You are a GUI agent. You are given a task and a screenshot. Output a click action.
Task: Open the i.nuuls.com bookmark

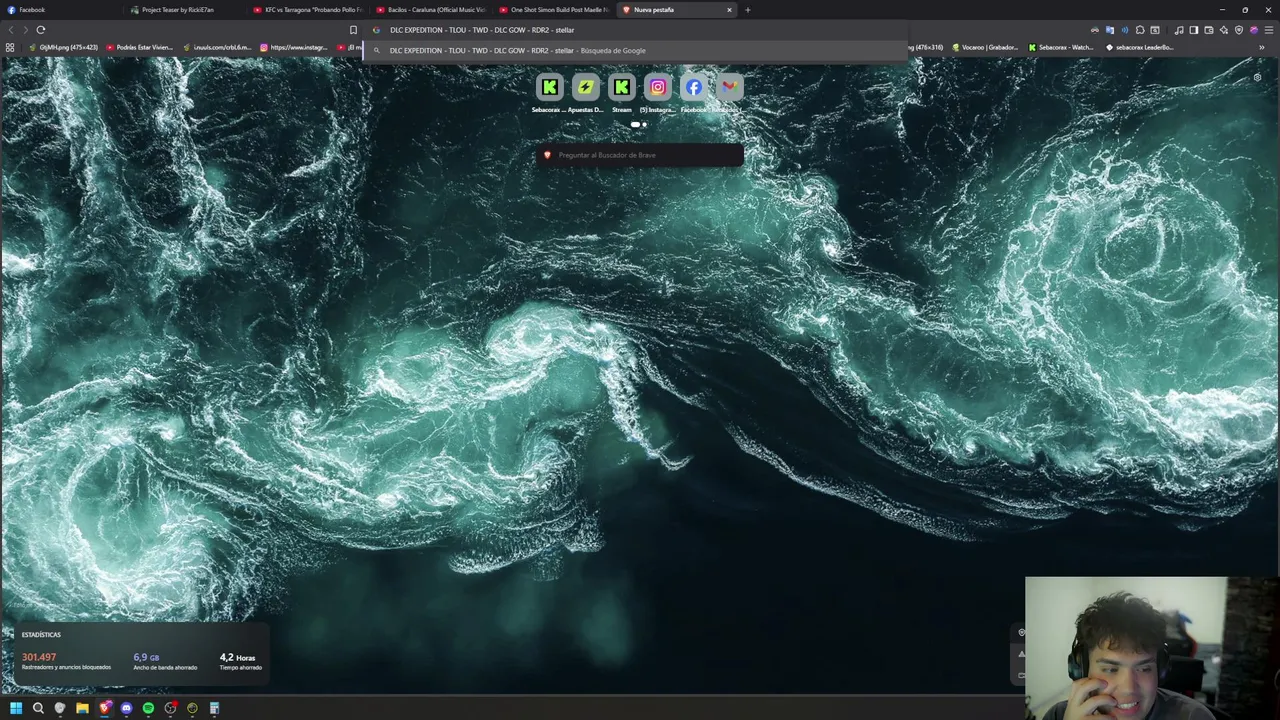[216, 47]
